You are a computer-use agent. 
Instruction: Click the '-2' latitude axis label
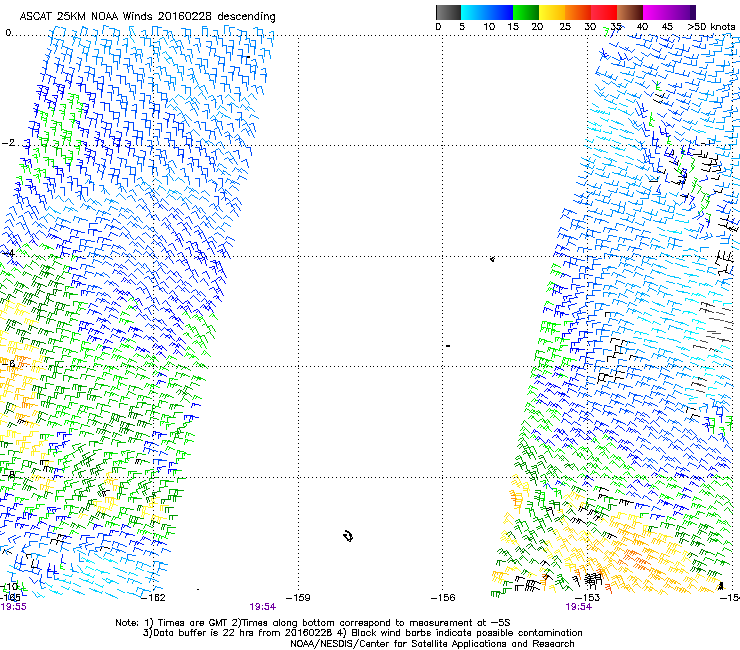click(x=9, y=143)
